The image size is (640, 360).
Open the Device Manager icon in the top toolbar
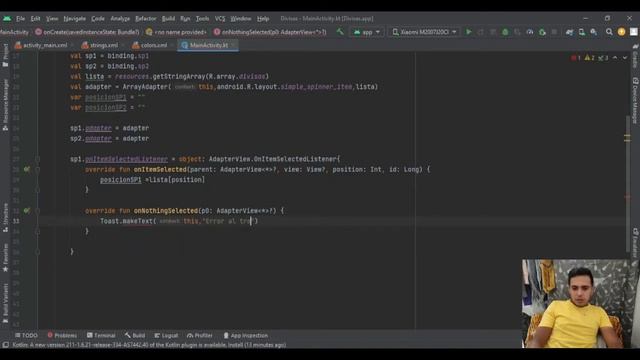pyautogui.click(x=582, y=32)
